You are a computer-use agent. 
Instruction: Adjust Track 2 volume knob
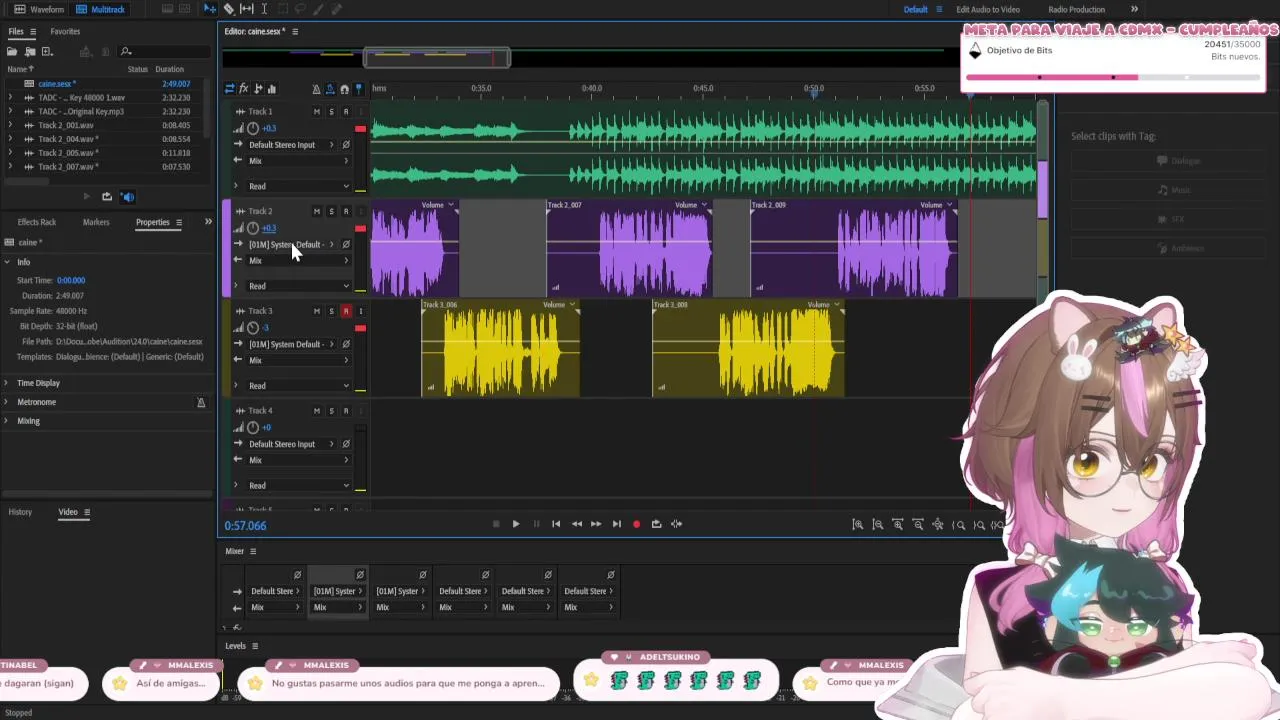coord(253,228)
